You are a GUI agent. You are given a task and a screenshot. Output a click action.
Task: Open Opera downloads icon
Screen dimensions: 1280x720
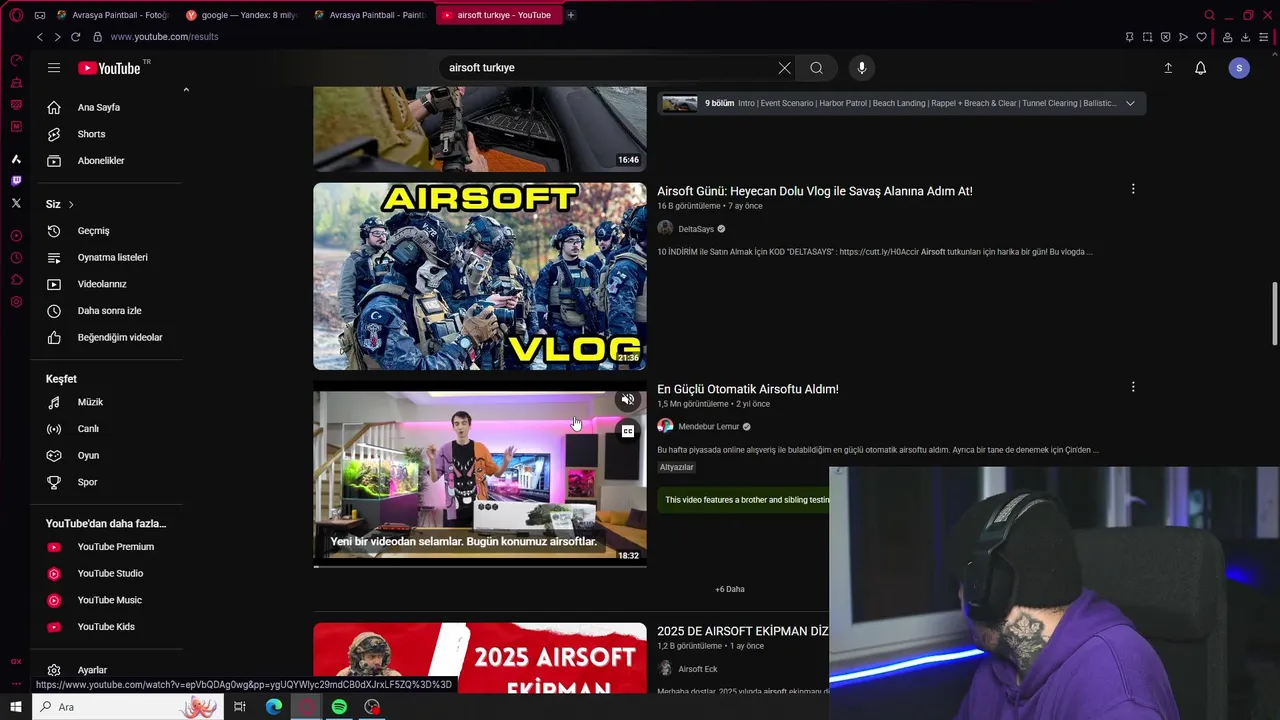(x=1245, y=37)
